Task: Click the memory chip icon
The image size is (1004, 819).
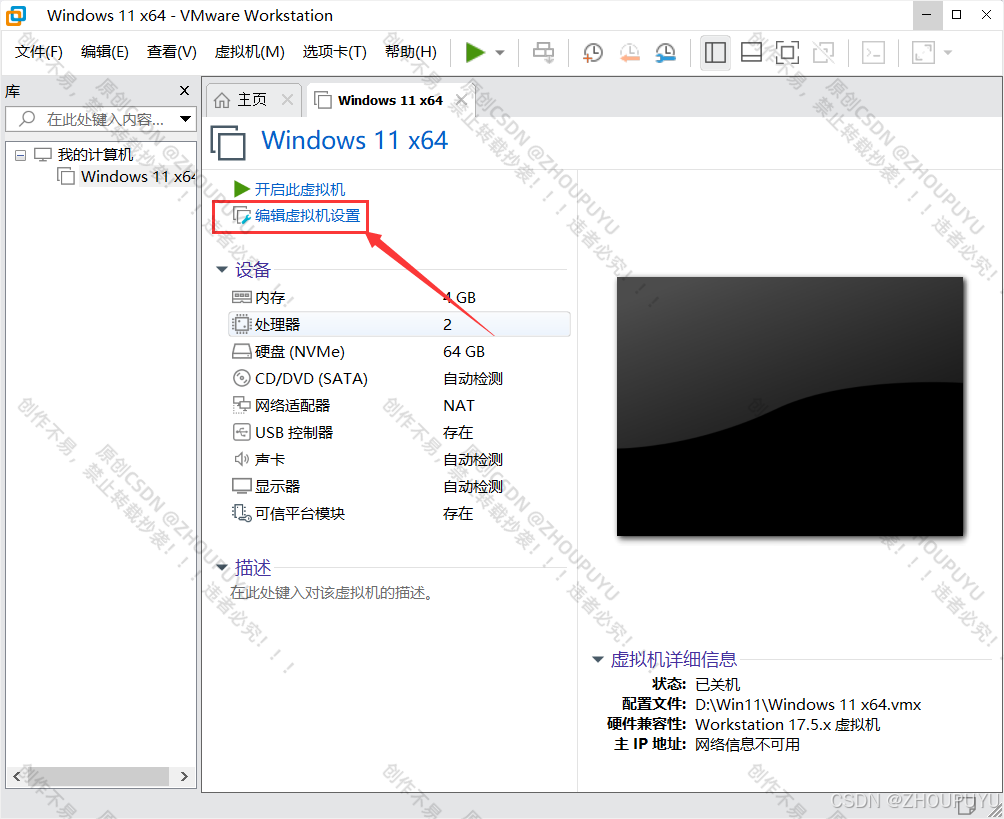Action: pyautogui.click(x=241, y=297)
